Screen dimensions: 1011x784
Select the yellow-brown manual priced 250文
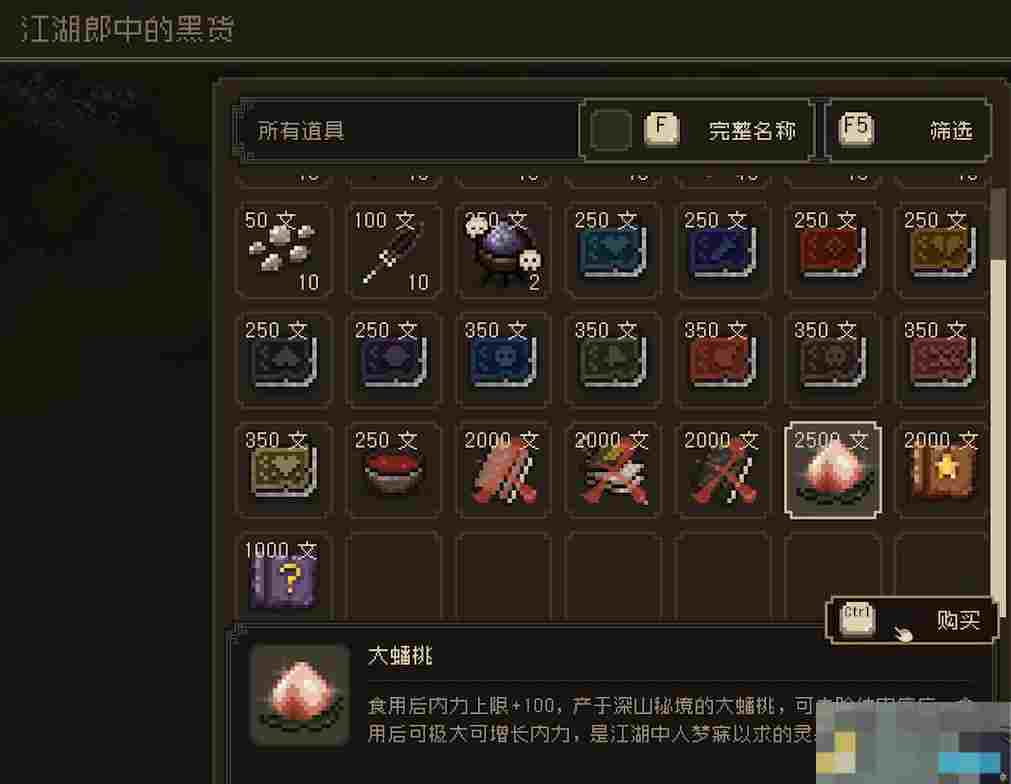point(942,250)
